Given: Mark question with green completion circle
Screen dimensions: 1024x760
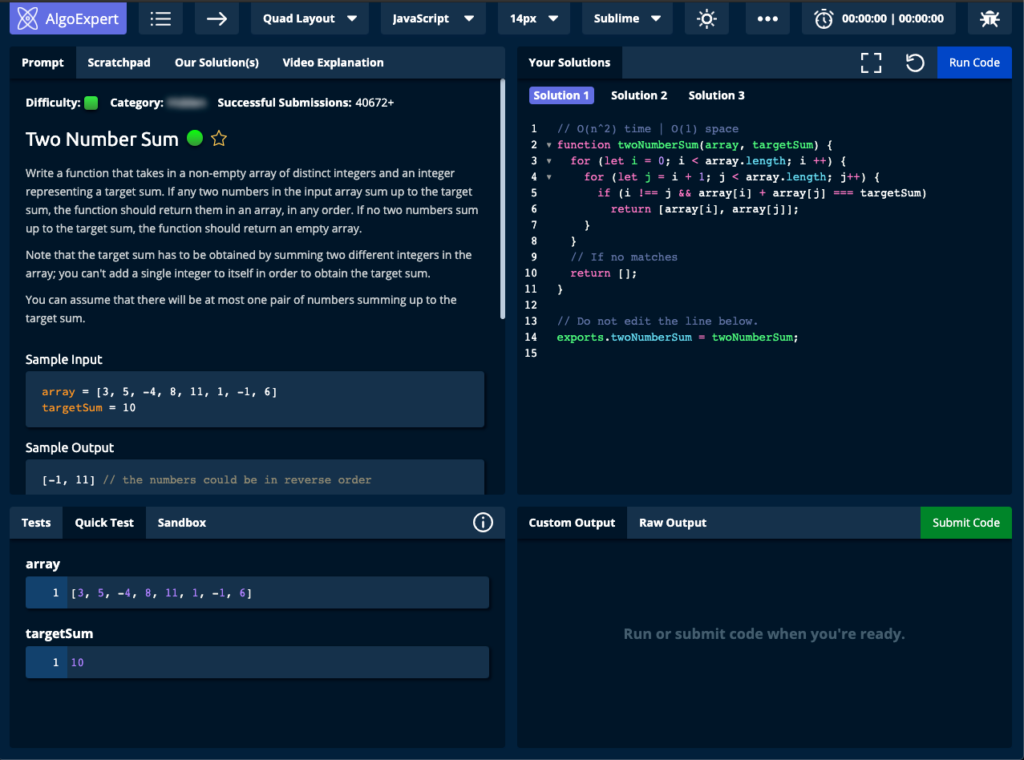Looking at the screenshot, I should (x=195, y=138).
